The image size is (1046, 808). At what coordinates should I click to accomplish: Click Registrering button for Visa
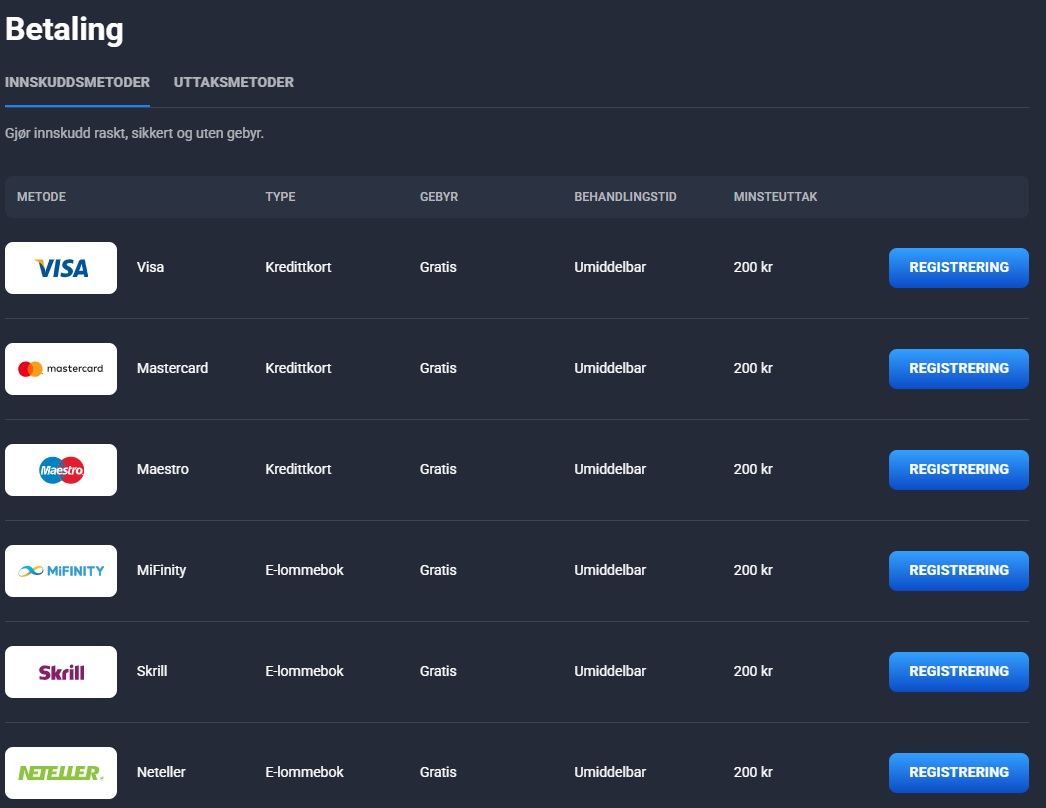(959, 268)
